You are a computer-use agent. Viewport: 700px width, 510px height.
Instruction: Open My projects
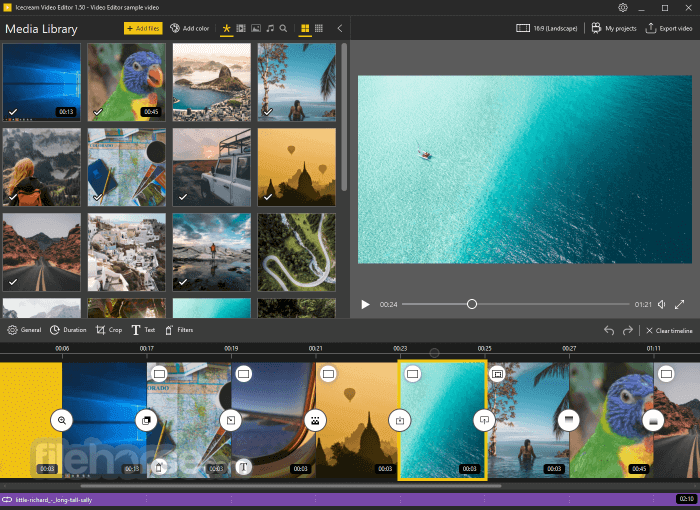pyautogui.click(x=614, y=28)
